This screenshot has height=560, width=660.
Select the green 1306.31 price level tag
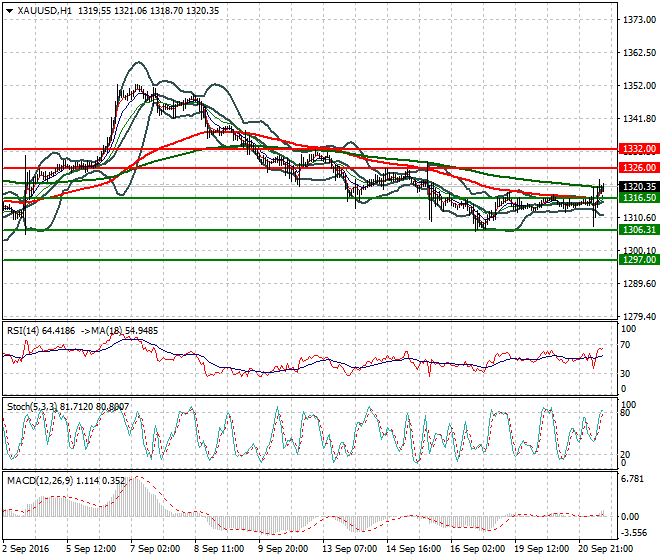pos(638,230)
